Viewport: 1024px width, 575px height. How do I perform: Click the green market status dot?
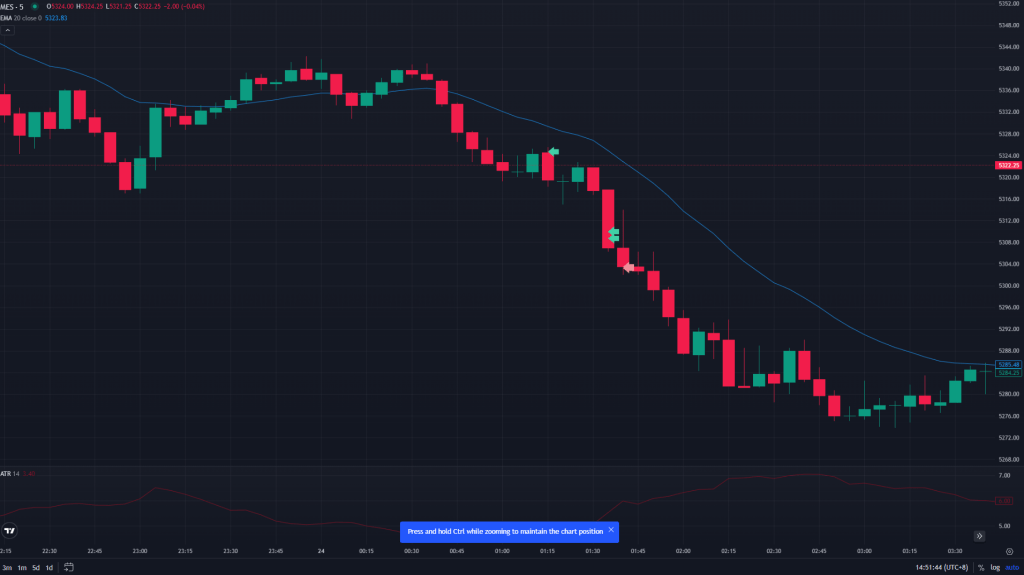[34, 6]
